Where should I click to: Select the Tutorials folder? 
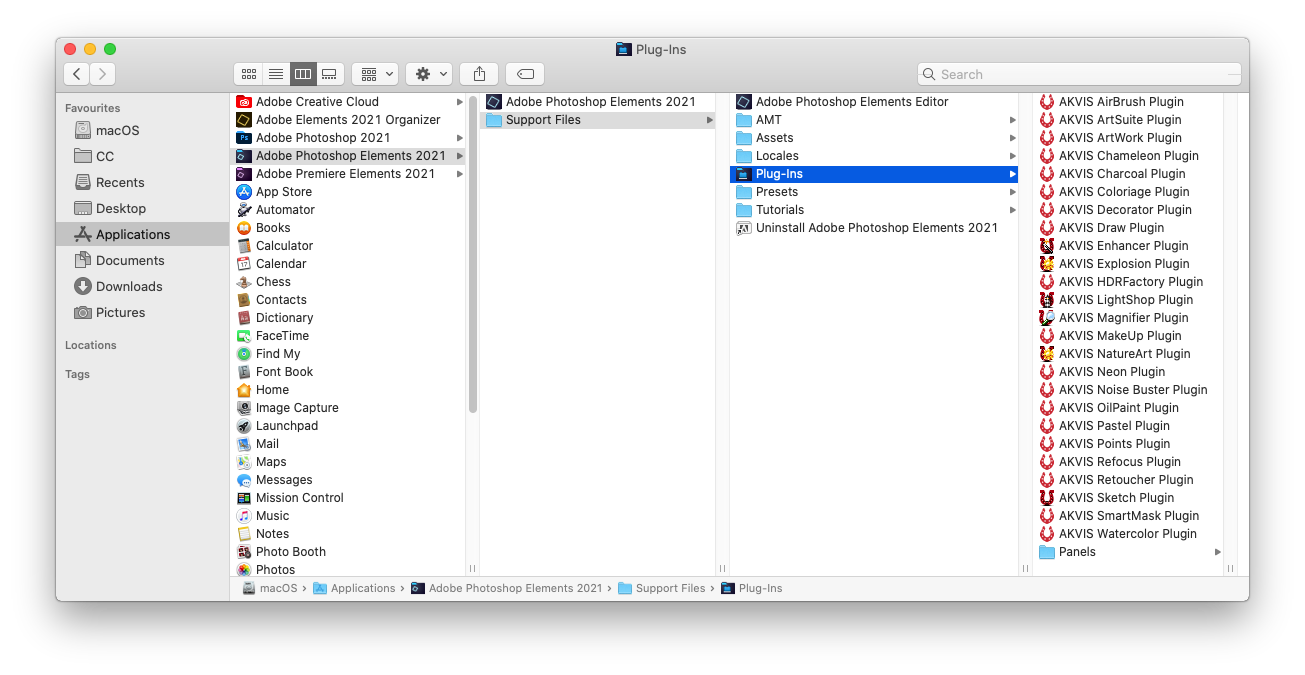(x=874, y=210)
